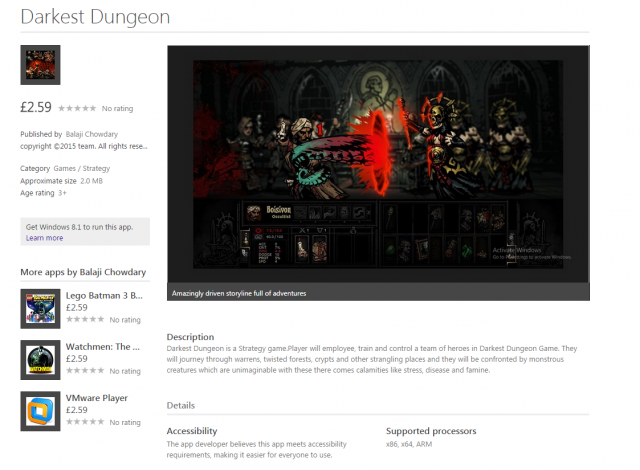Click the Age rating 3+ text

pos(43,193)
